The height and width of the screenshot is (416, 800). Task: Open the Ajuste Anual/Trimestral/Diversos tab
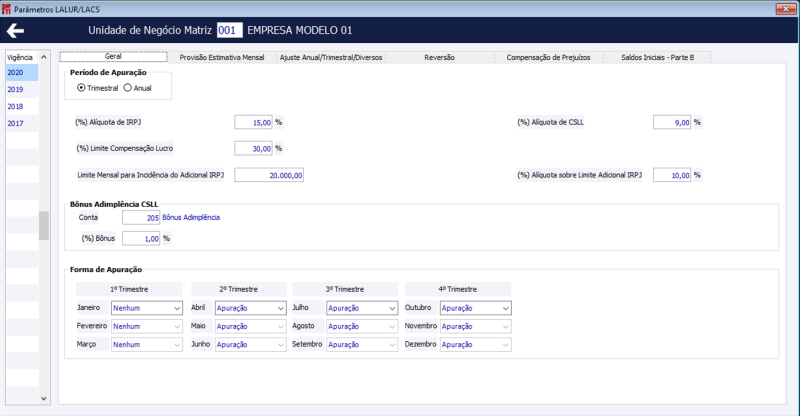tap(331, 57)
